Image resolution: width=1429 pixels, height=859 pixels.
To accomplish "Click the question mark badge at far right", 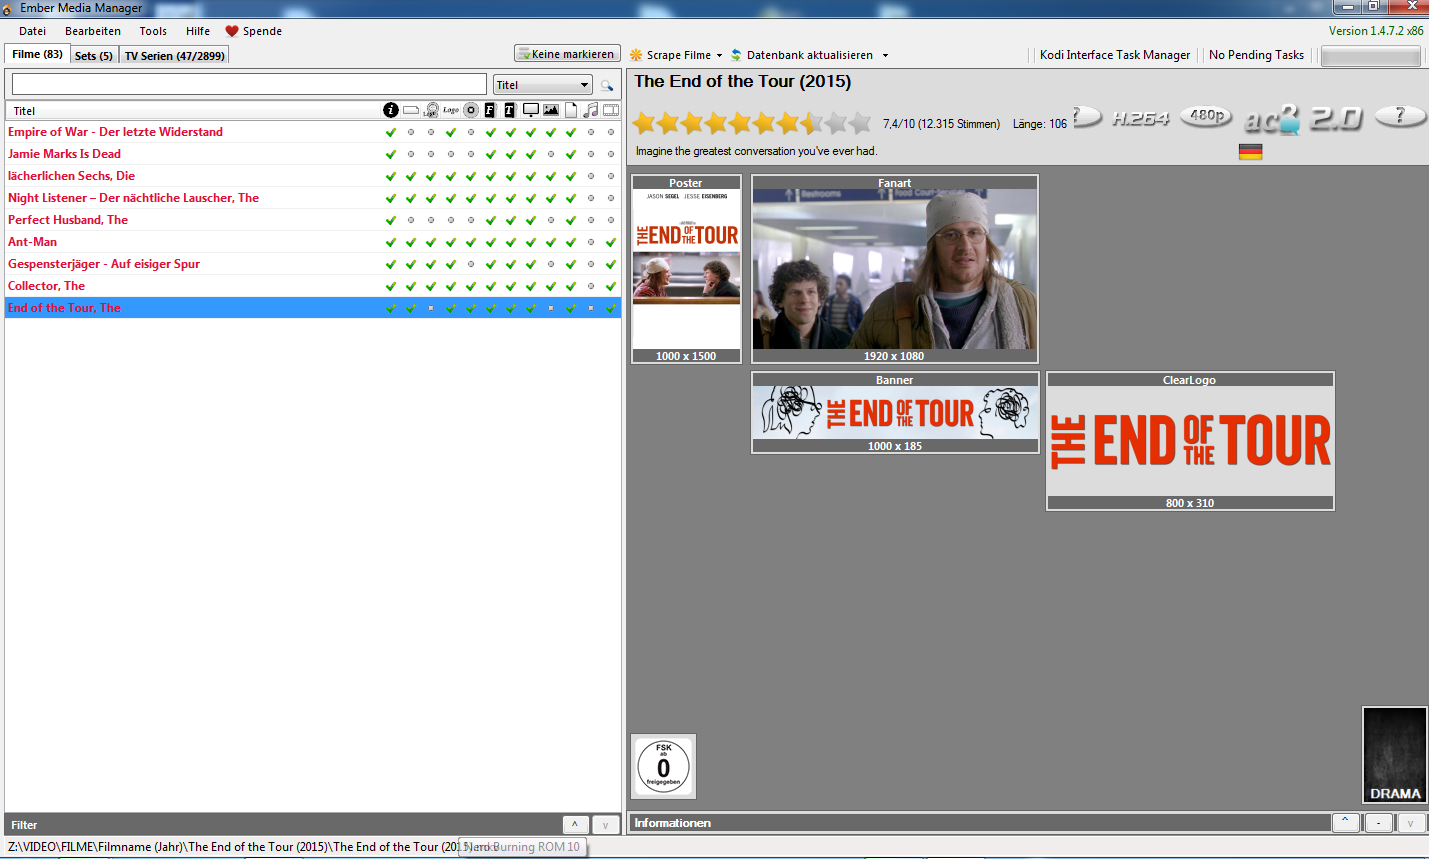I will (1400, 117).
